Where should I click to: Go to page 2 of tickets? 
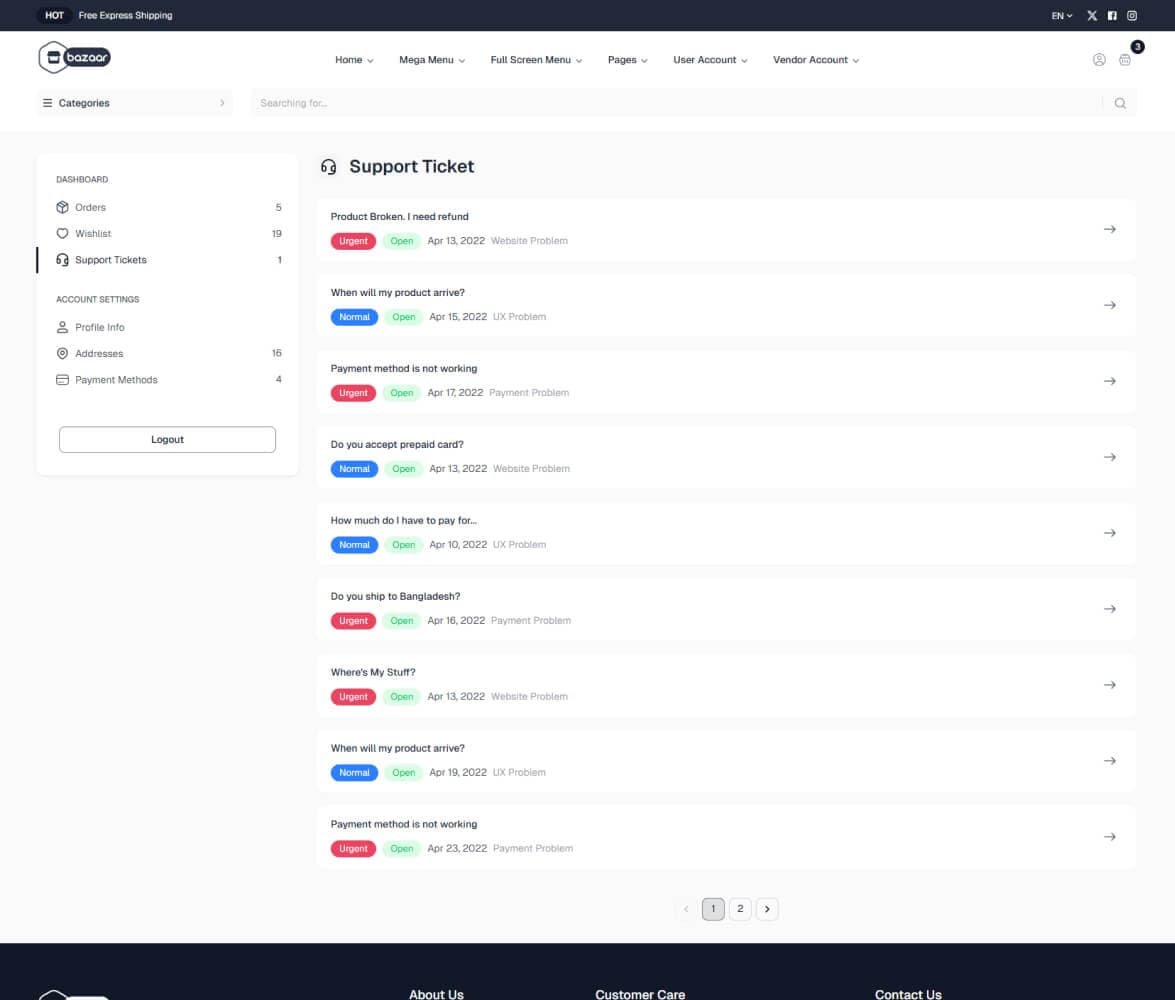coord(740,908)
